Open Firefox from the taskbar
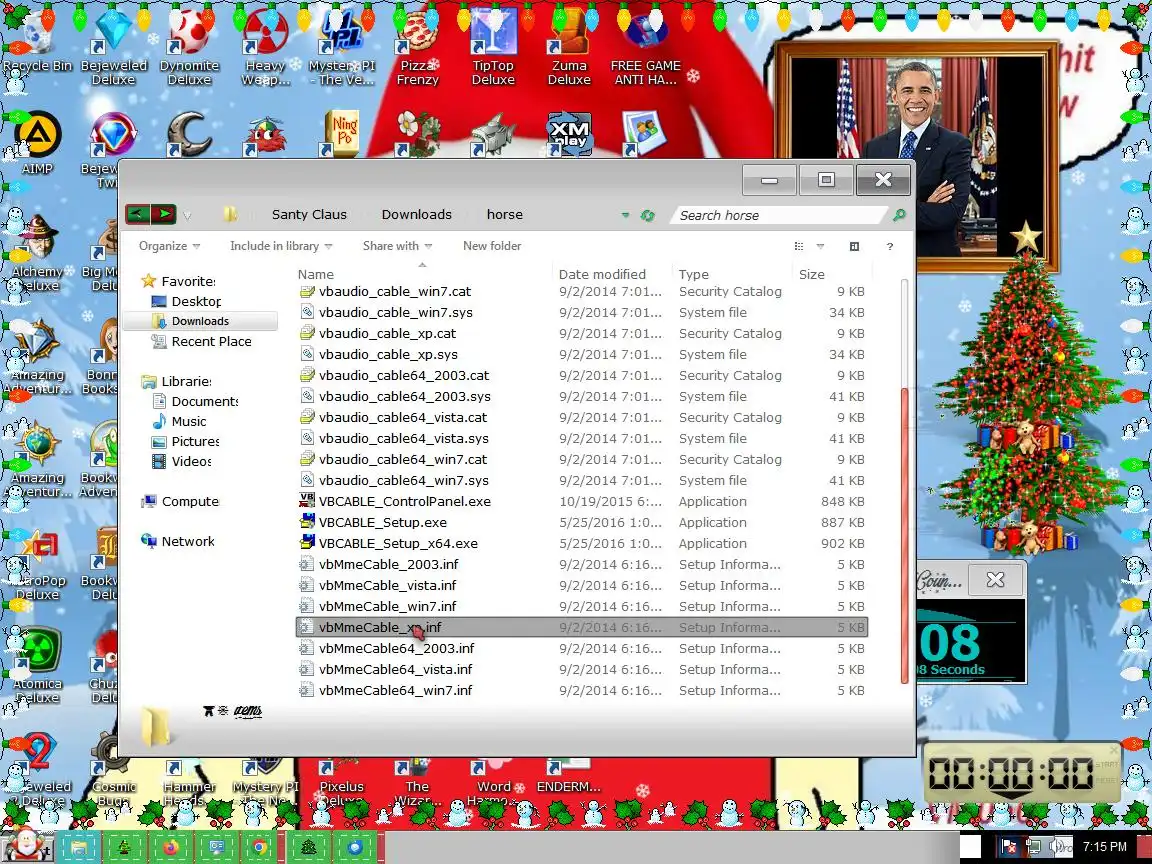The height and width of the screenshot is (864, 1152). 170,847
